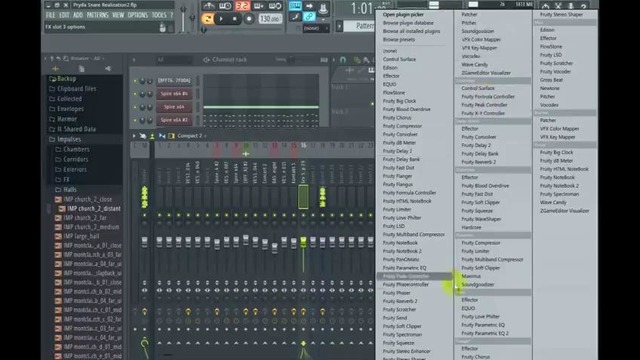Toggle wait-for-input-to-start recording icon
This screenshot has width=640, height=360.
tap(225, 6)
